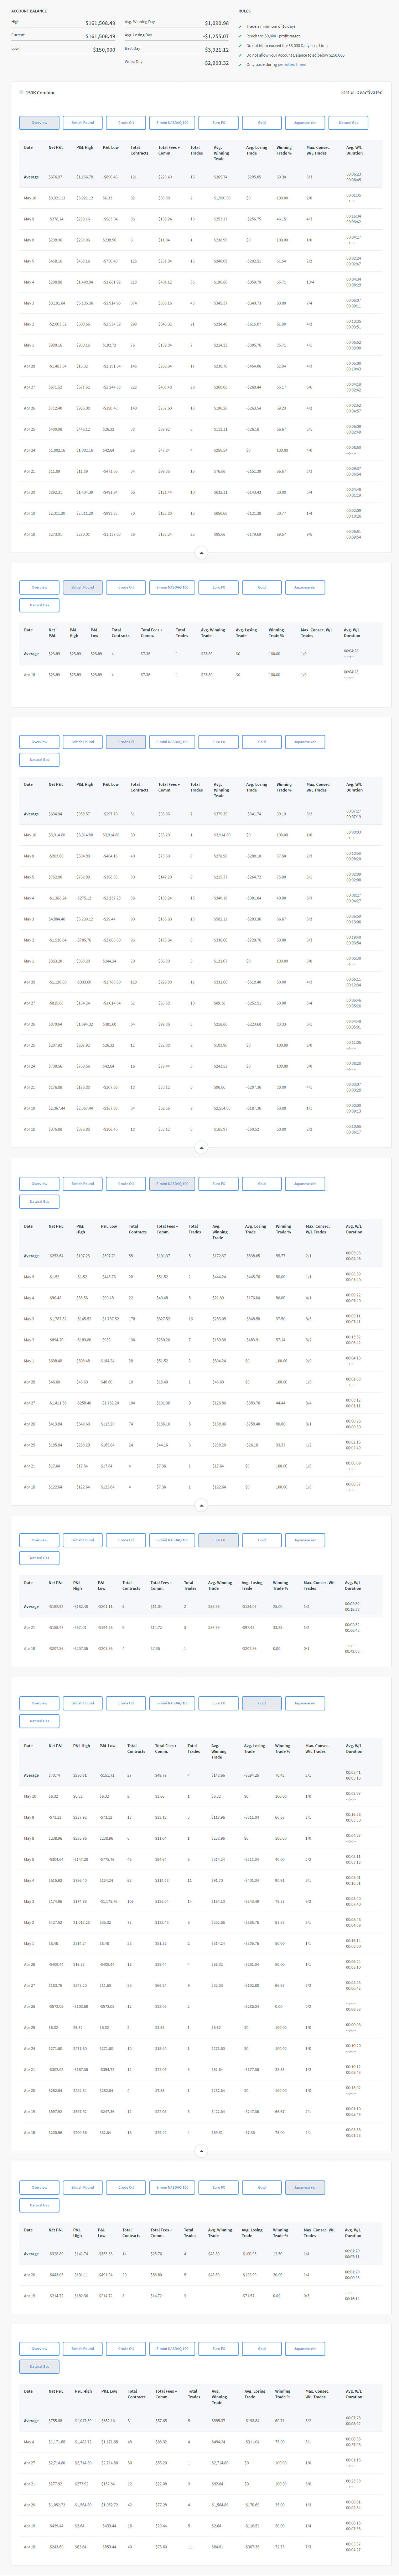Switch to E-mini NASDAQ 100 tab in 150K Combine panel
Screen dimensions: 399x2576
(172, 123)
